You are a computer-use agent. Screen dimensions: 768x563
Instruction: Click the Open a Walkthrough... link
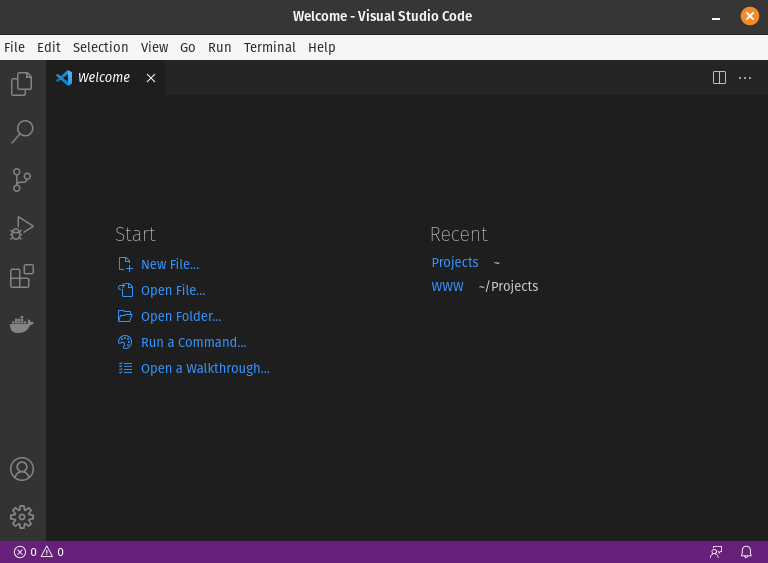point(205,368)
